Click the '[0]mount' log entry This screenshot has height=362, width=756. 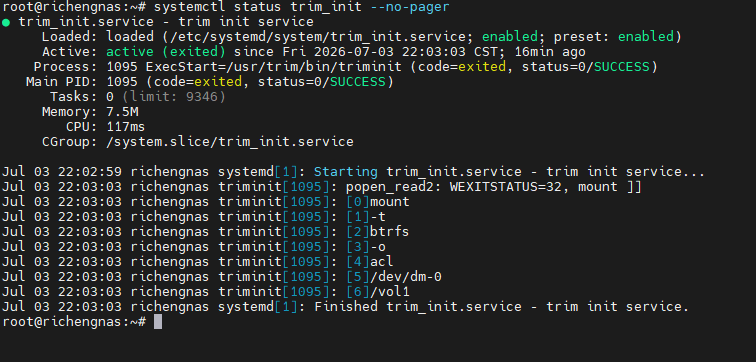pos(378,201)
